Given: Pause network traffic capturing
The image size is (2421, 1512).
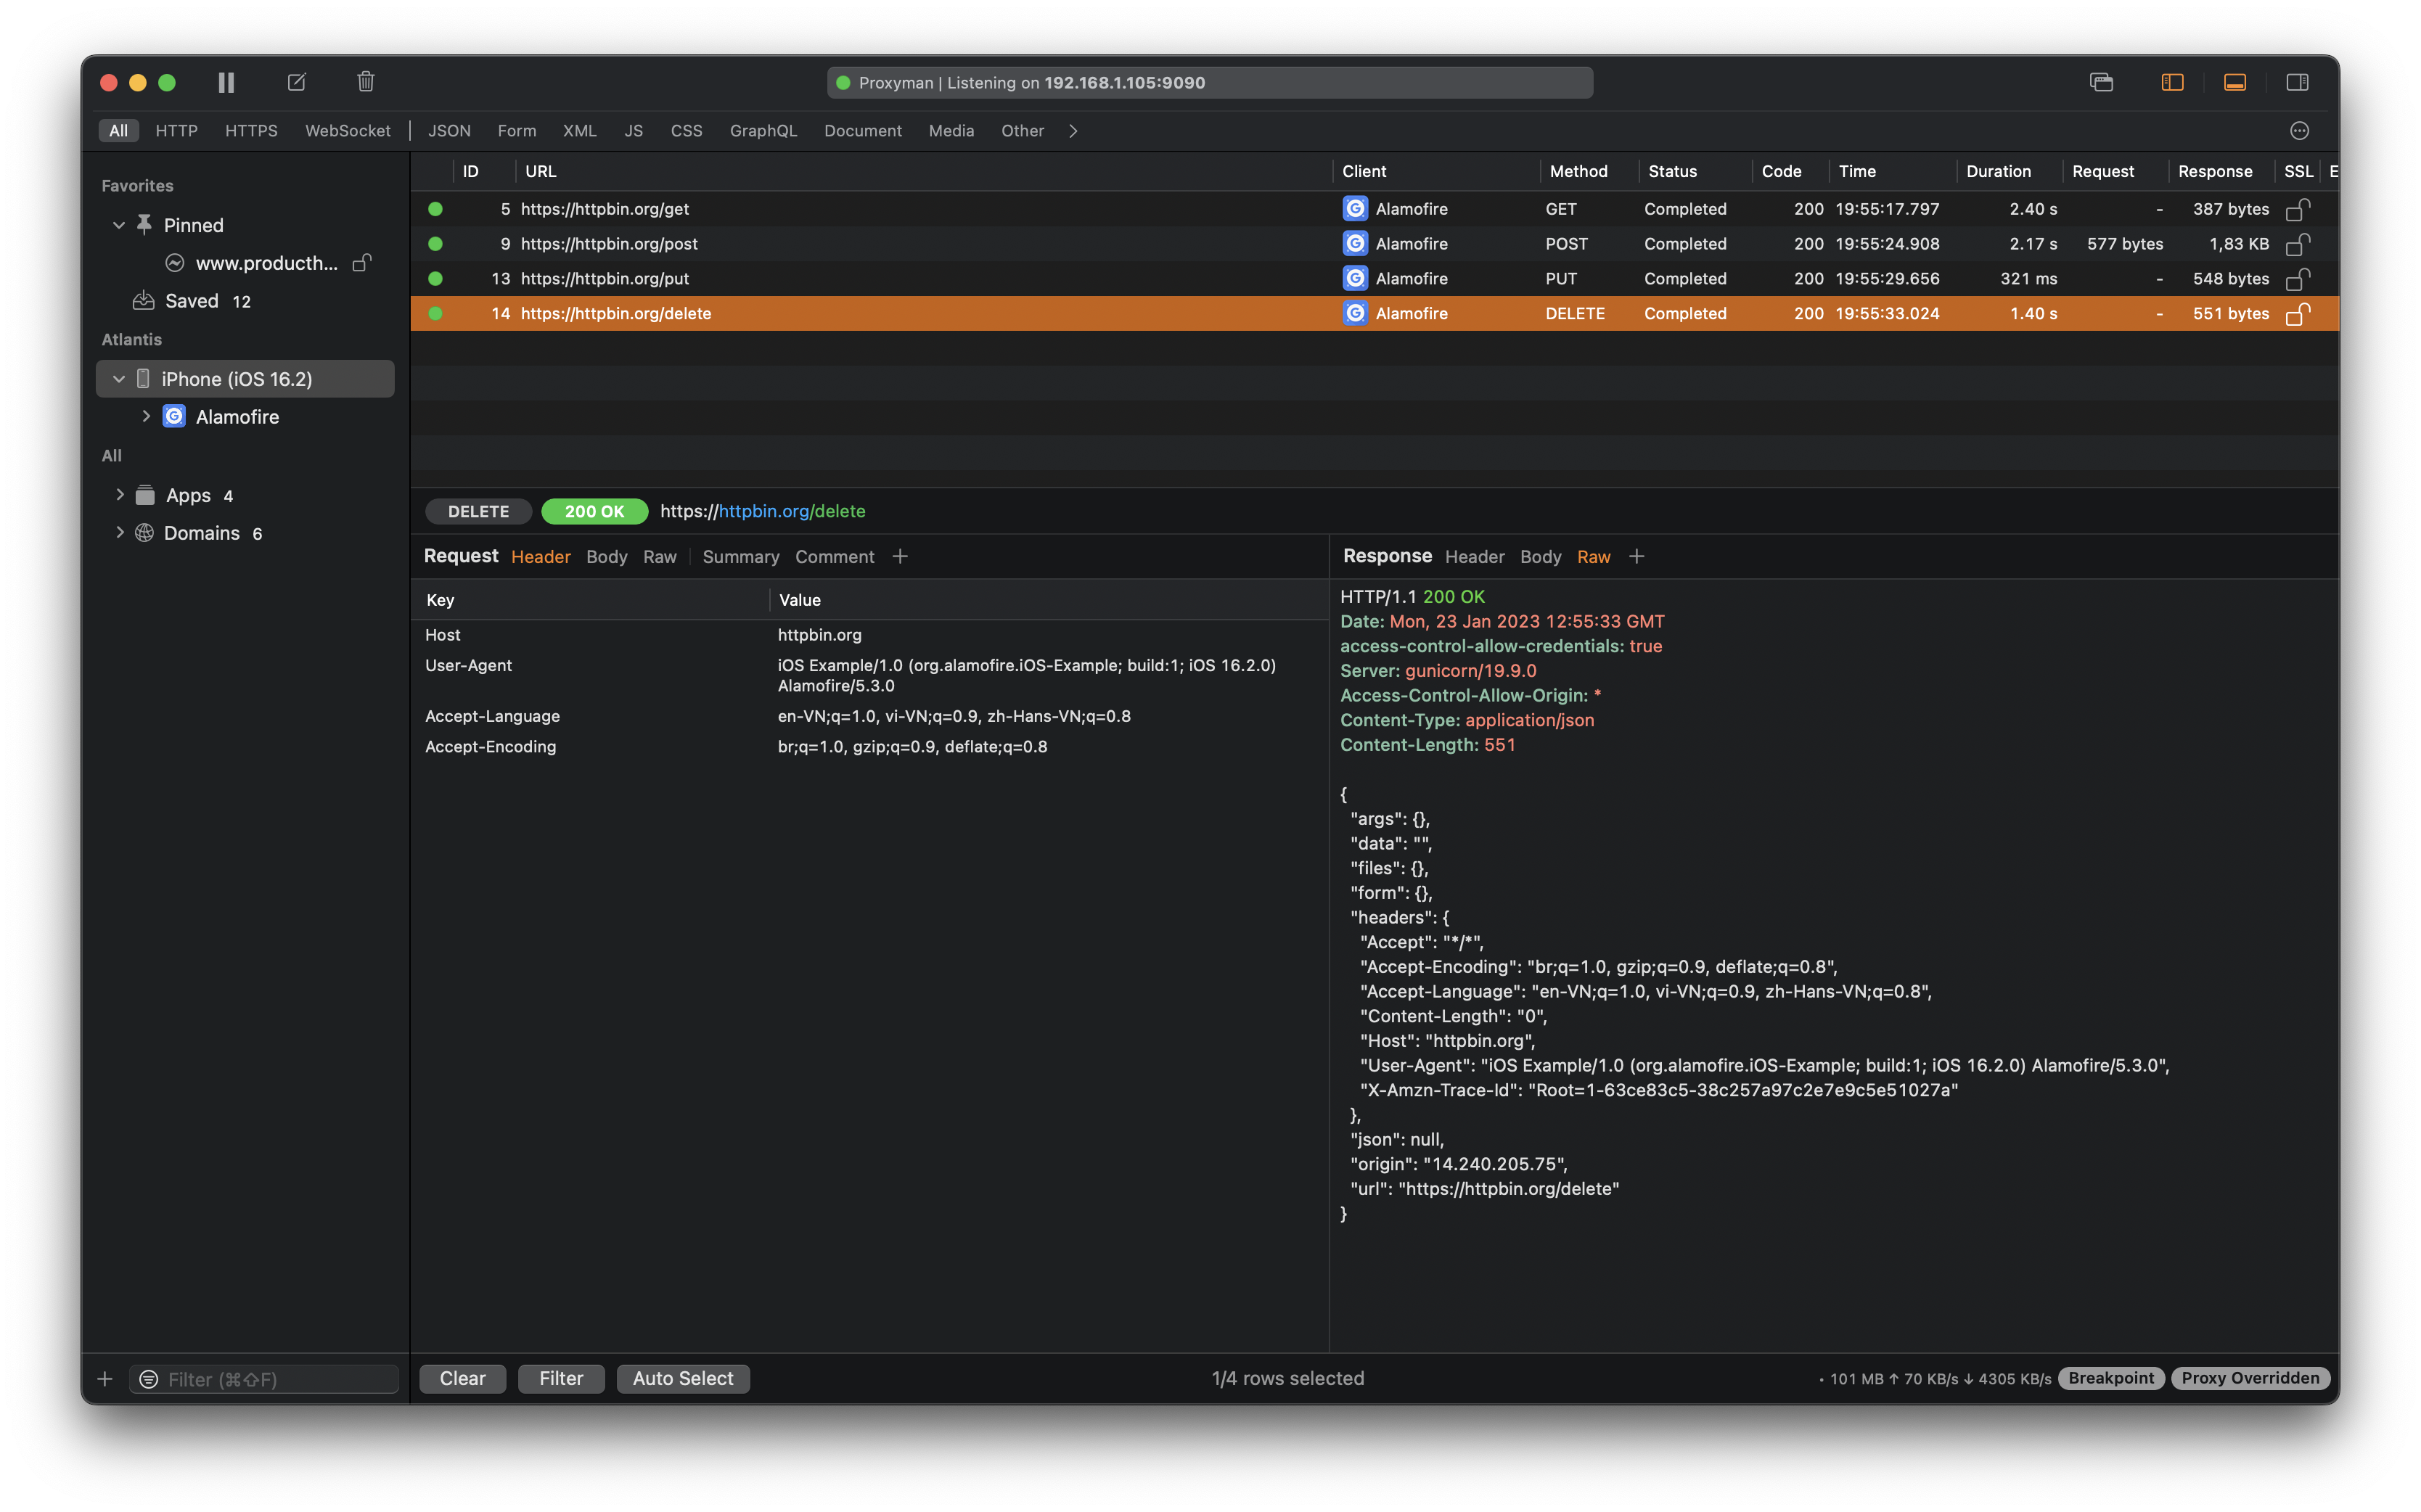Looking at the screenshot, I should coord(225,82).
